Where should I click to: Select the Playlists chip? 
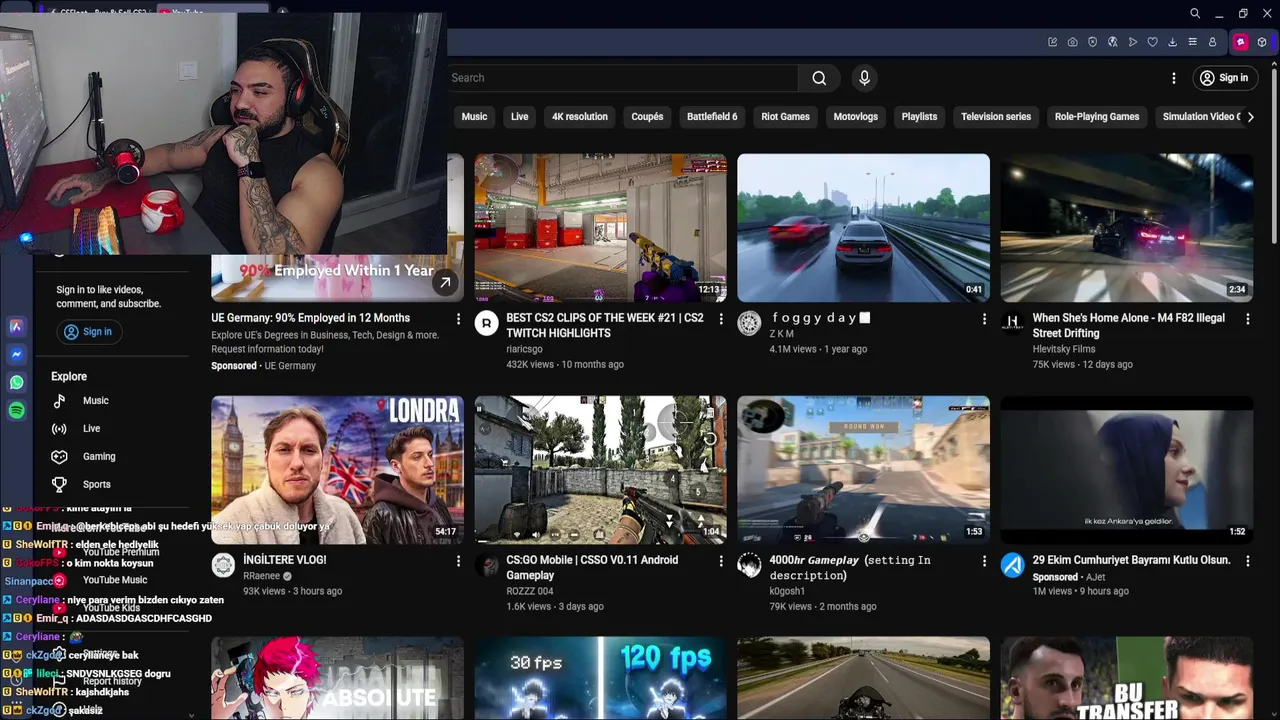(x=919, y=117)
